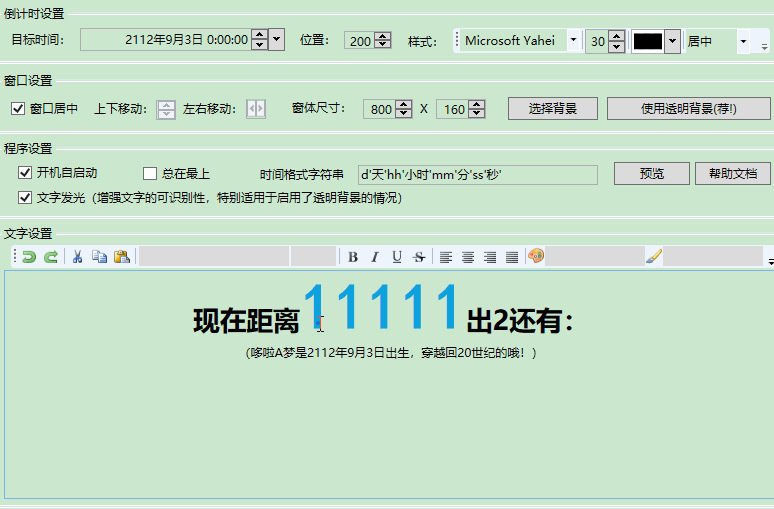Click the 左右移动 spinner control
774x509 pixels.
(256, 109)
